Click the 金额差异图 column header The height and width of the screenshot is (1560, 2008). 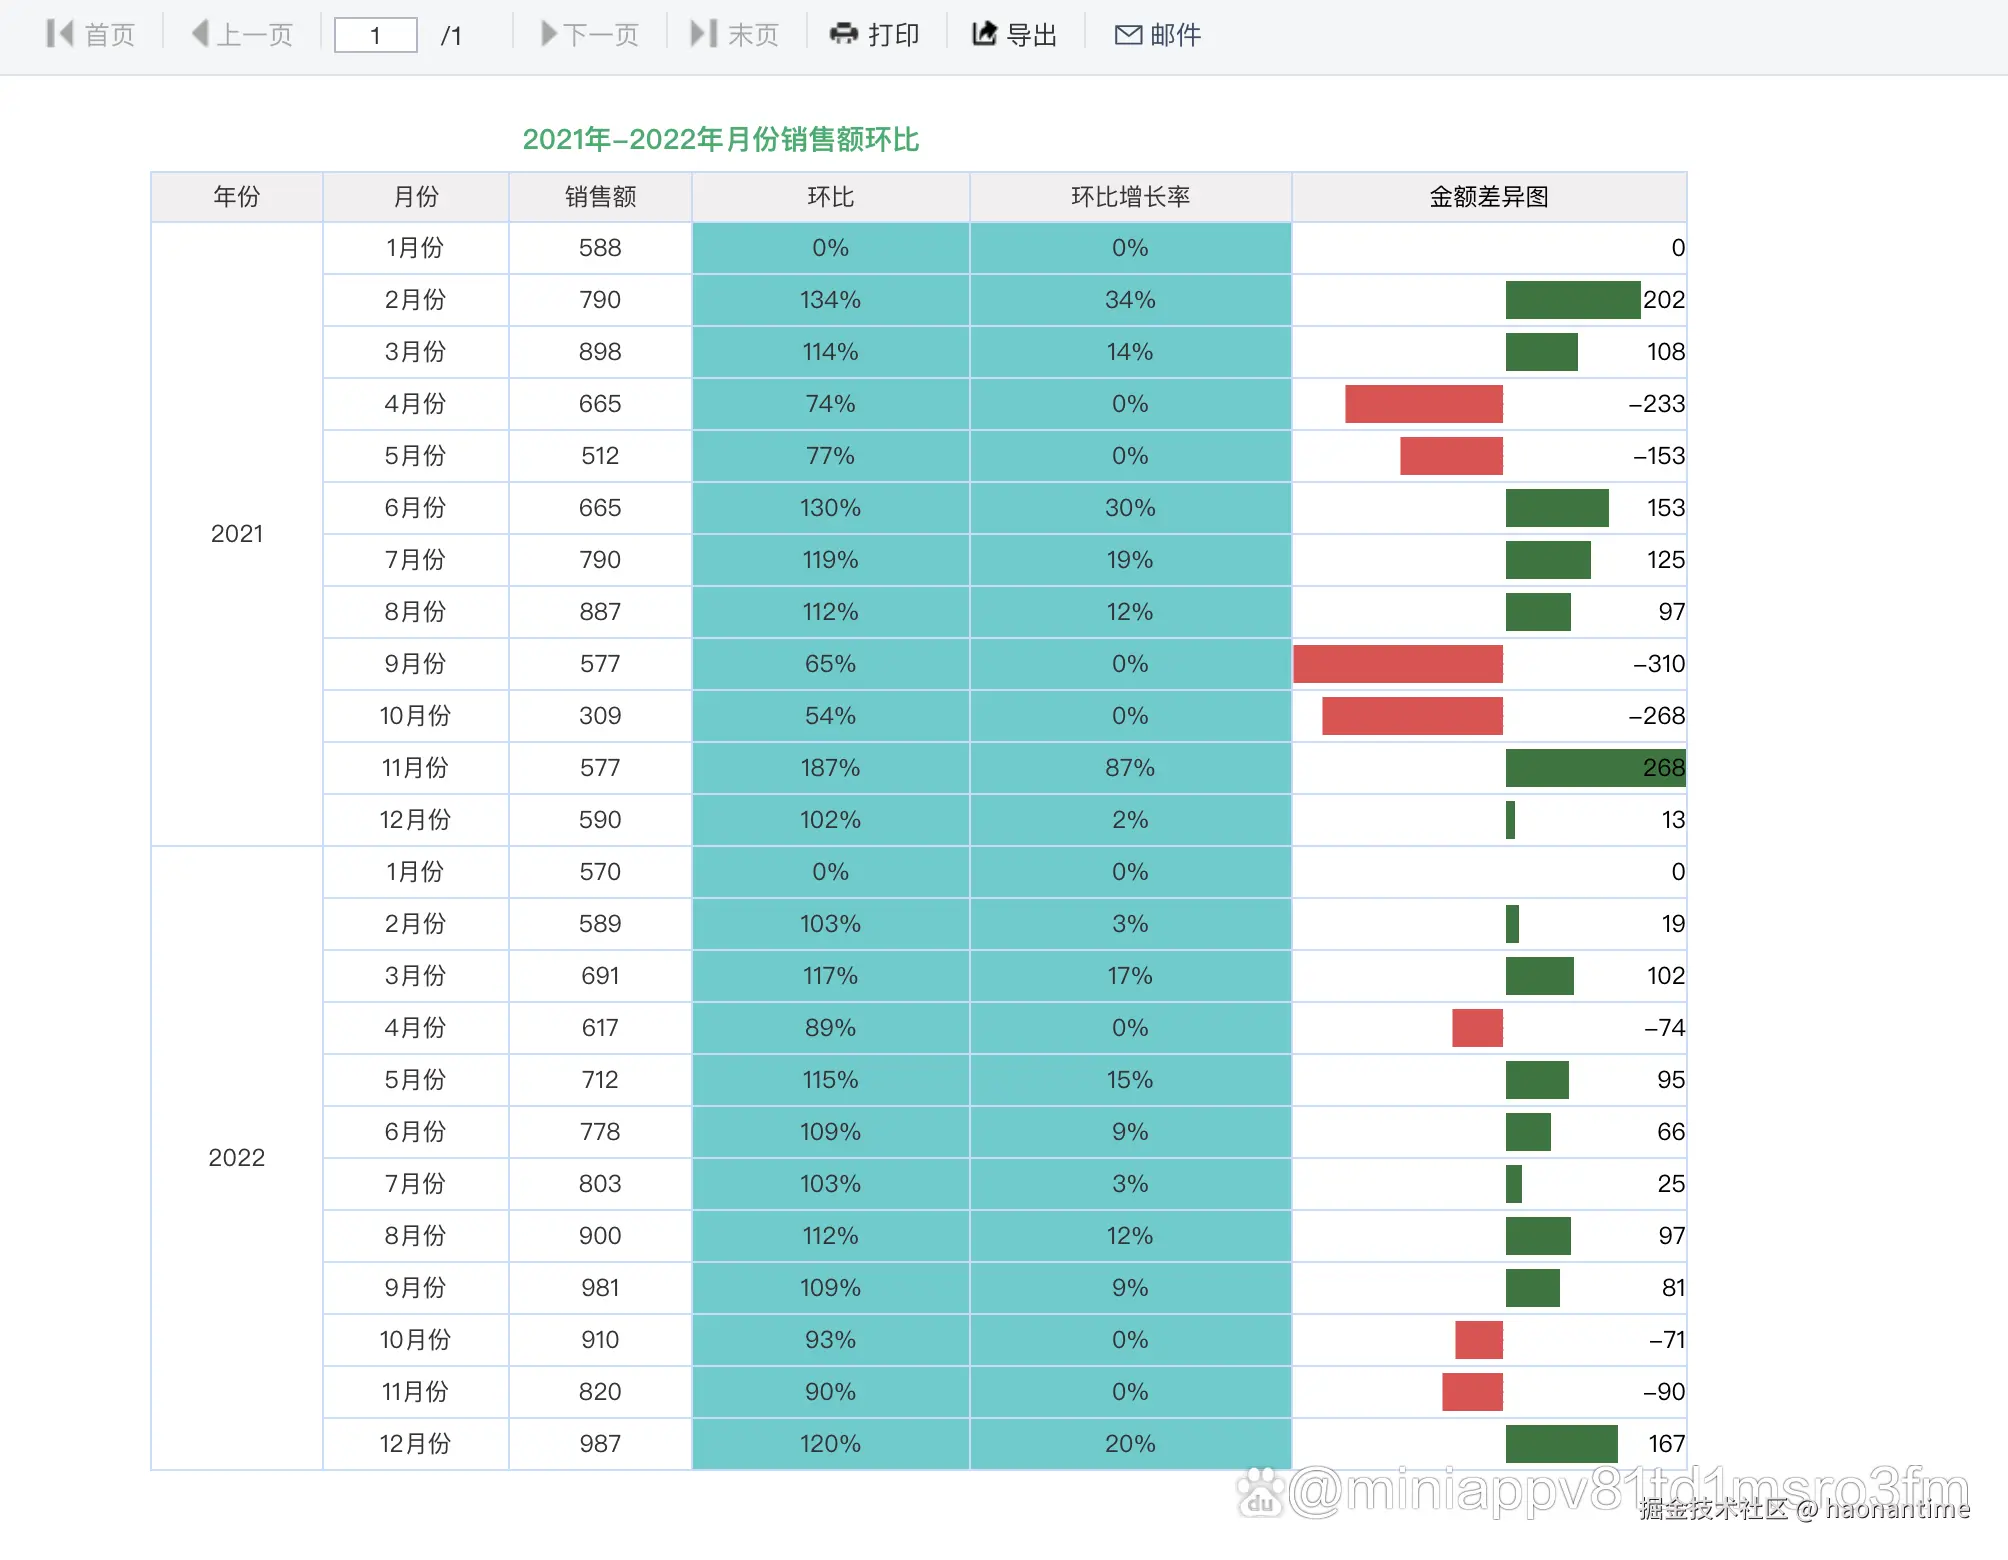[x=1488, y=197]
